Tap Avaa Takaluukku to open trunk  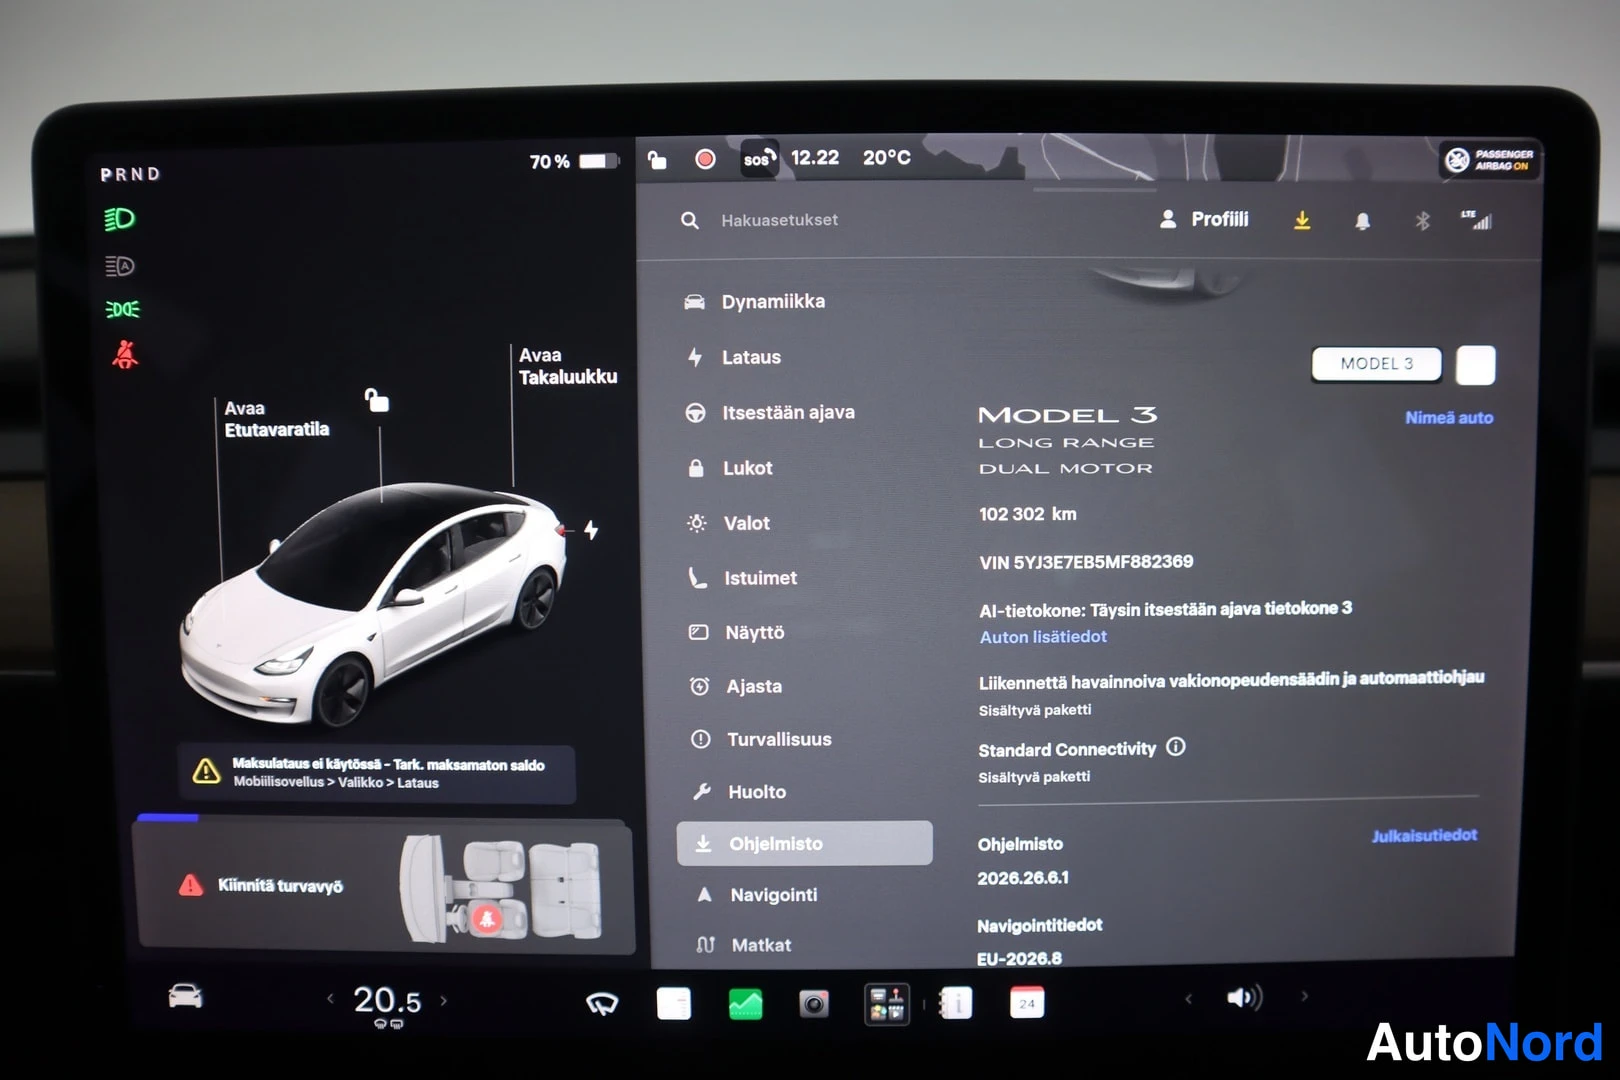tap(567, 366)
